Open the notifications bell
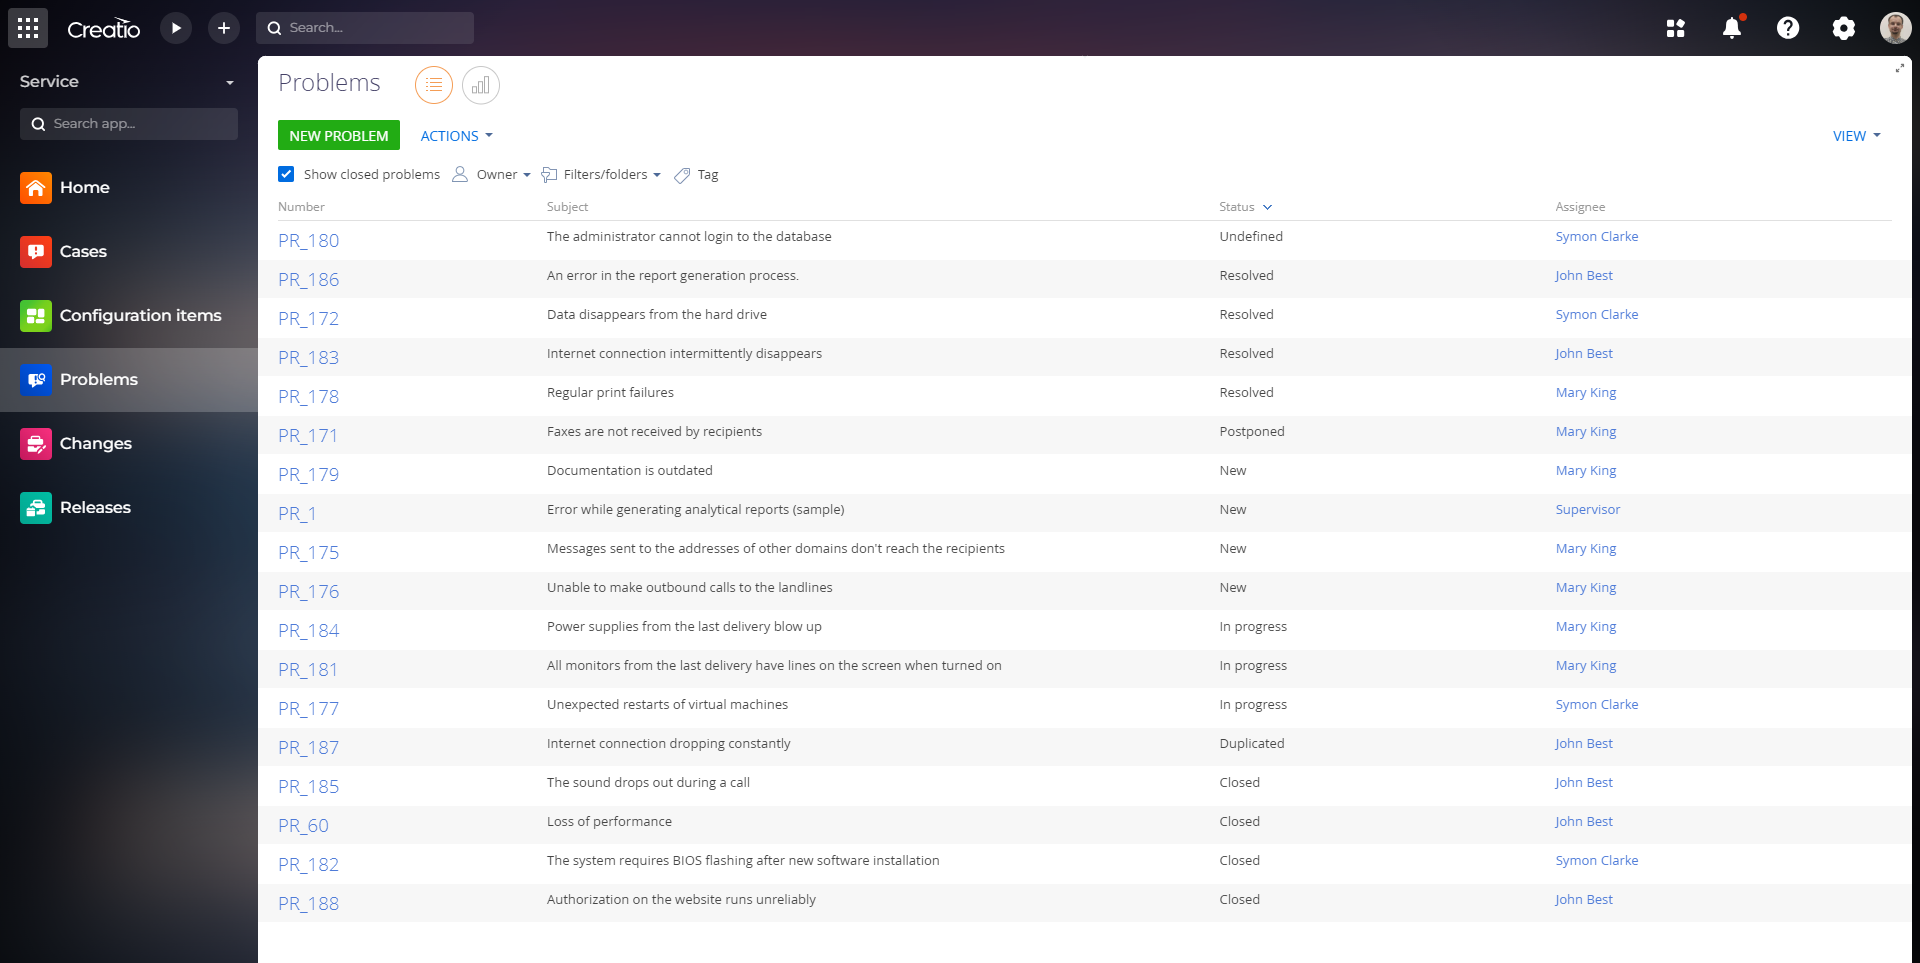 [1732, 28]
